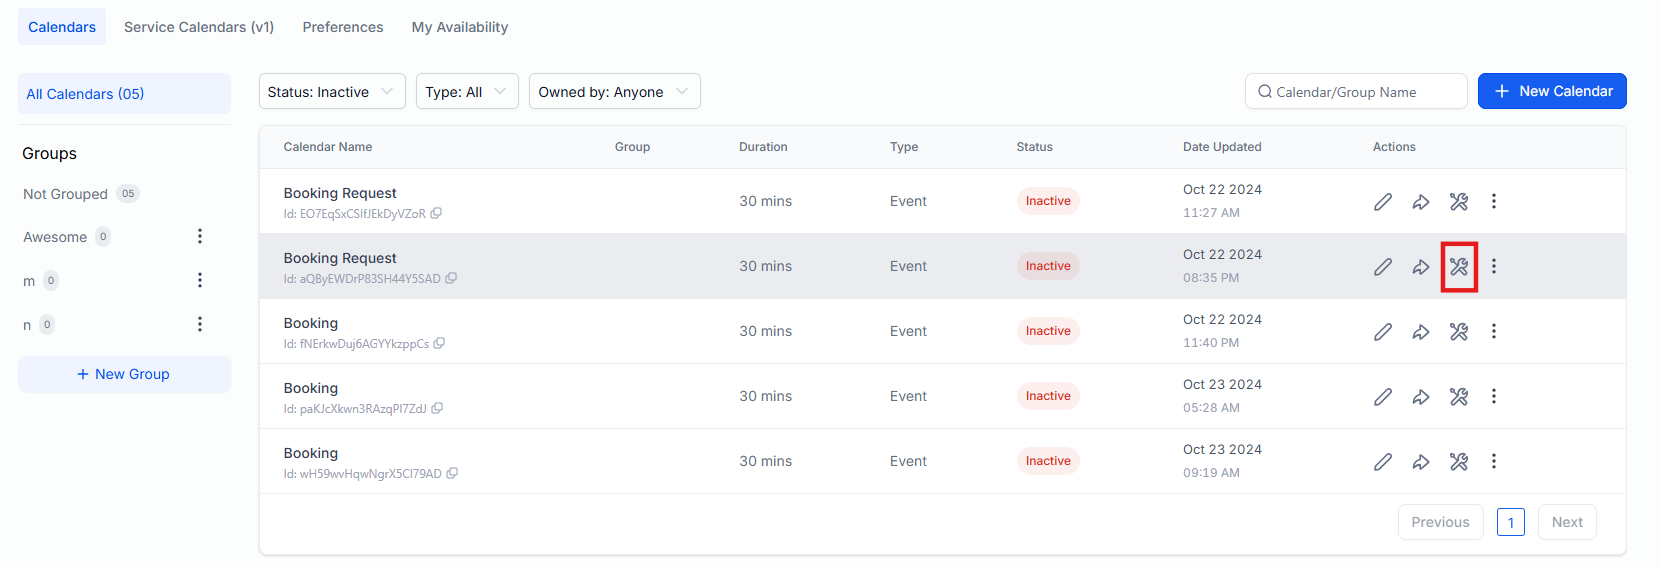This screenshot has height=567, width=1659.
Task: Click the New Calendar button
Action: [x=1551, y=91]
